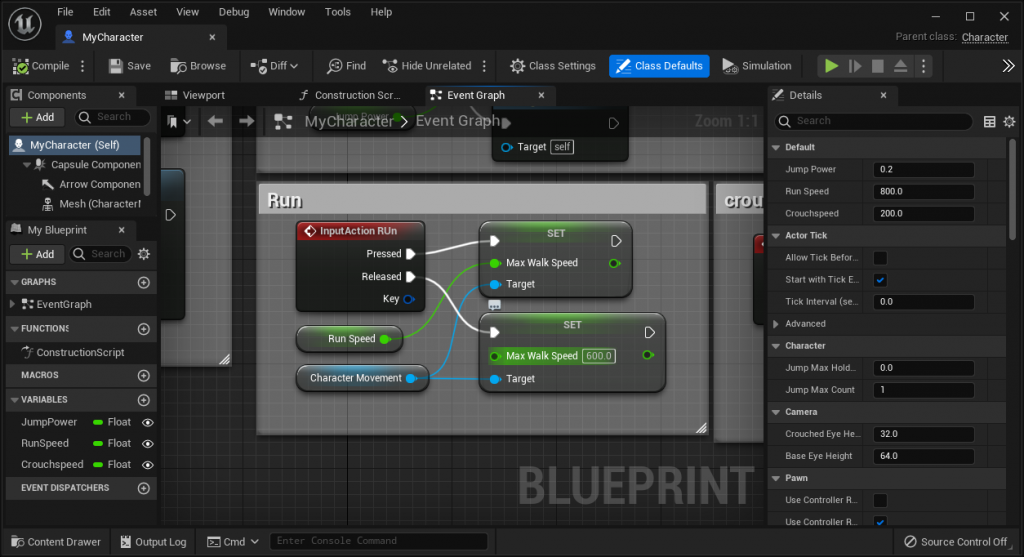
Task: Close the Event Graph tab
Action: click(x=541, y=95)
